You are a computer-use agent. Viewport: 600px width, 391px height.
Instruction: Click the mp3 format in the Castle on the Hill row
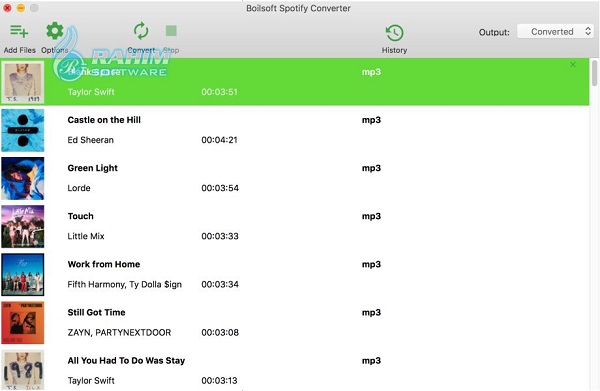(x=371, y=121)
